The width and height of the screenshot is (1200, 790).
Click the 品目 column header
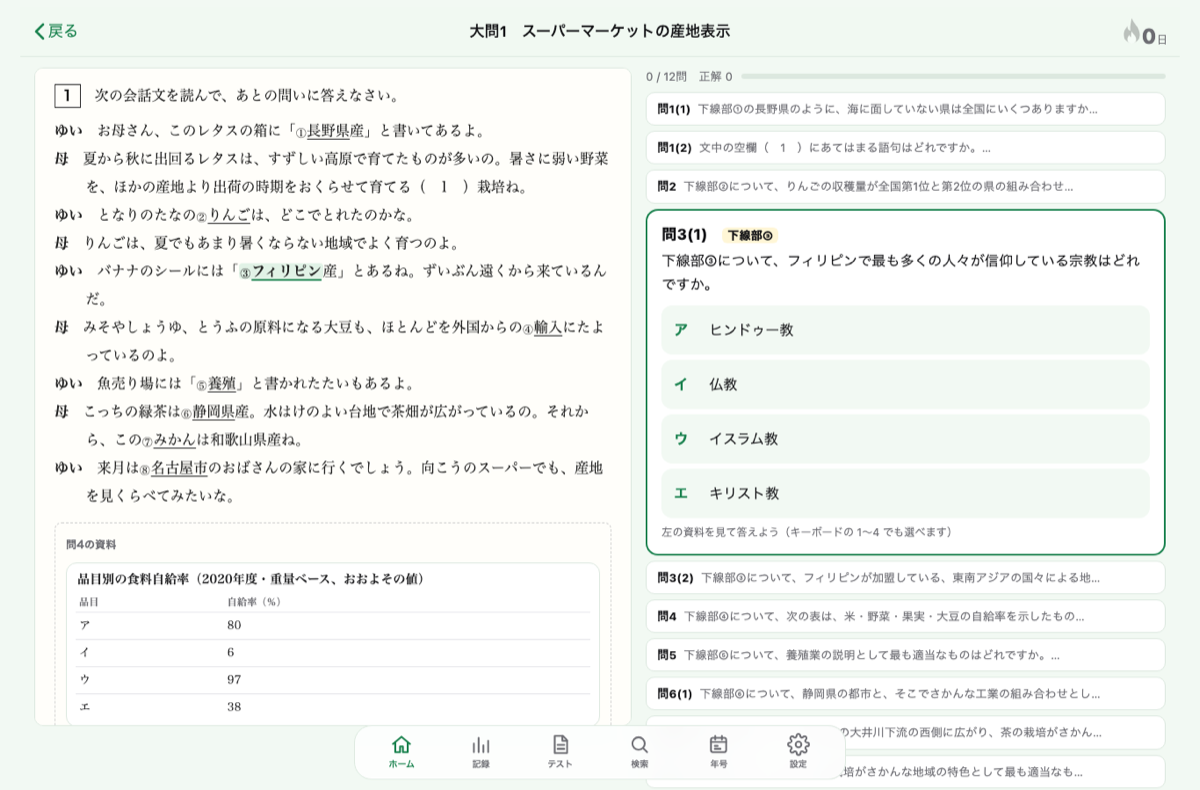coord(88,602)
